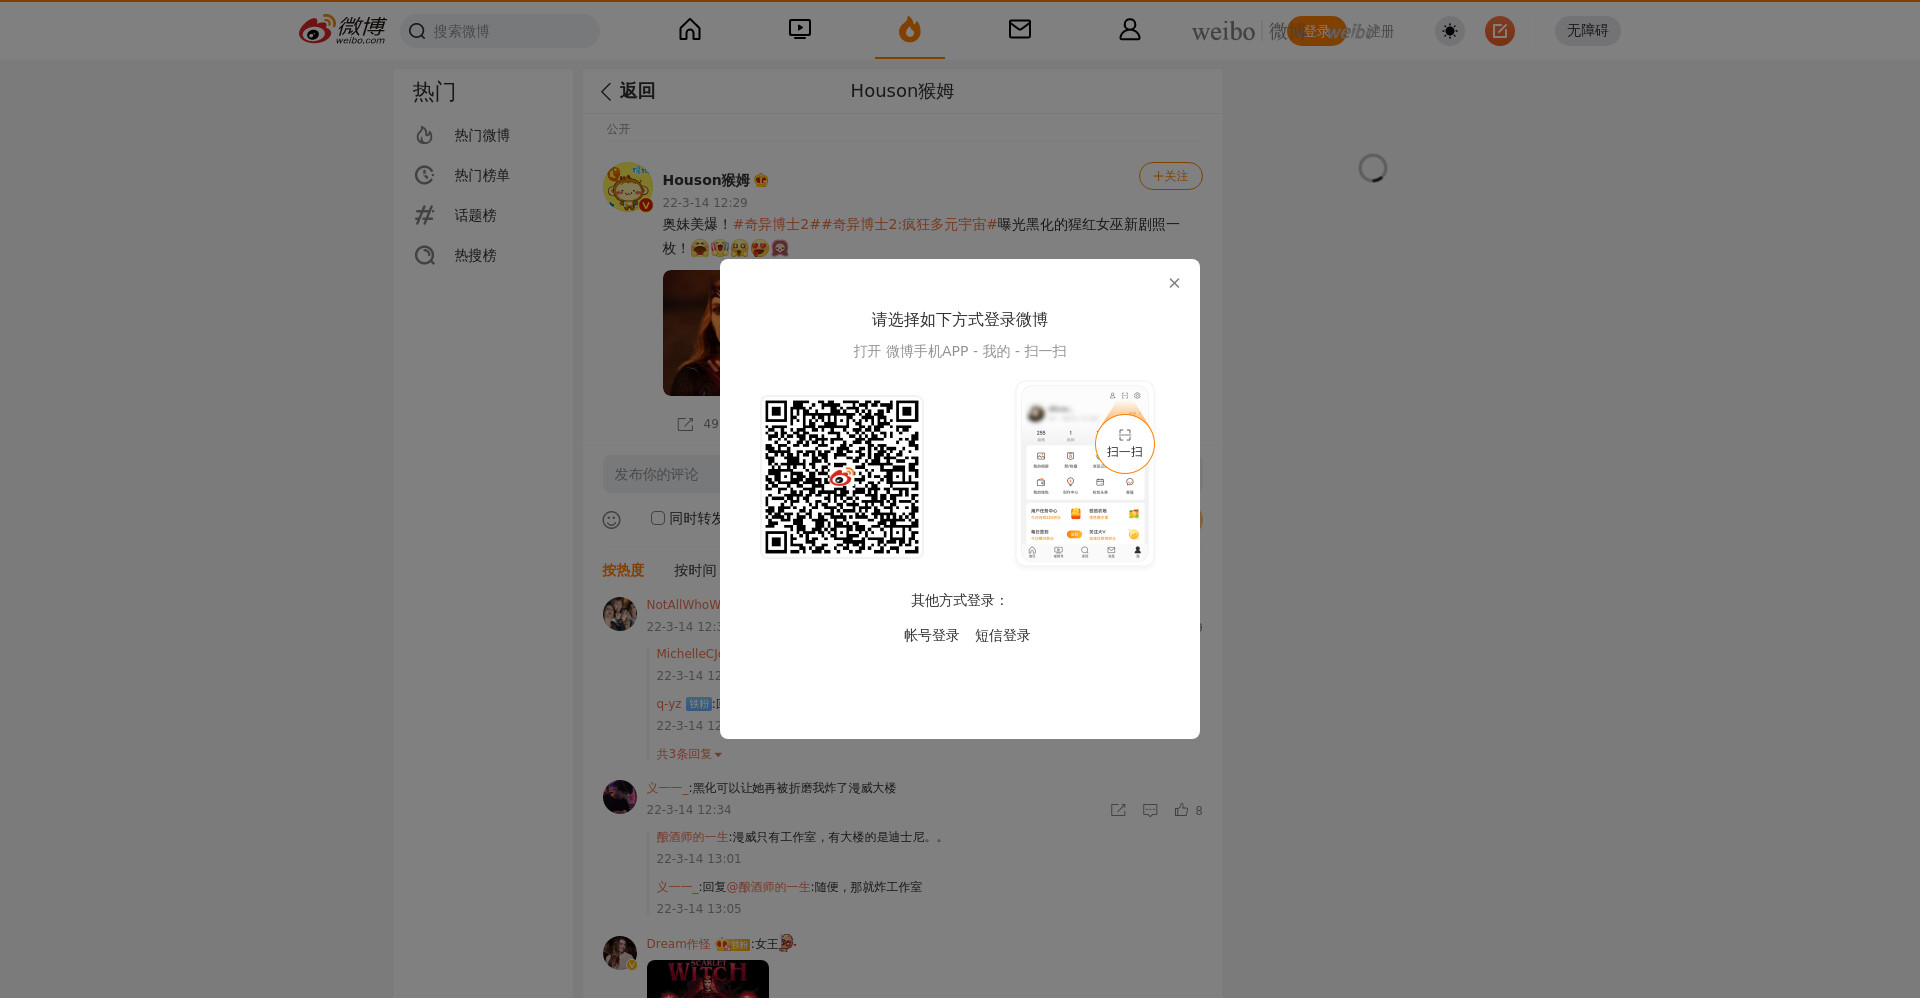Sort comments by 按热度
The height and width of the screenshot is (998, 1920).
click(623, 570)
